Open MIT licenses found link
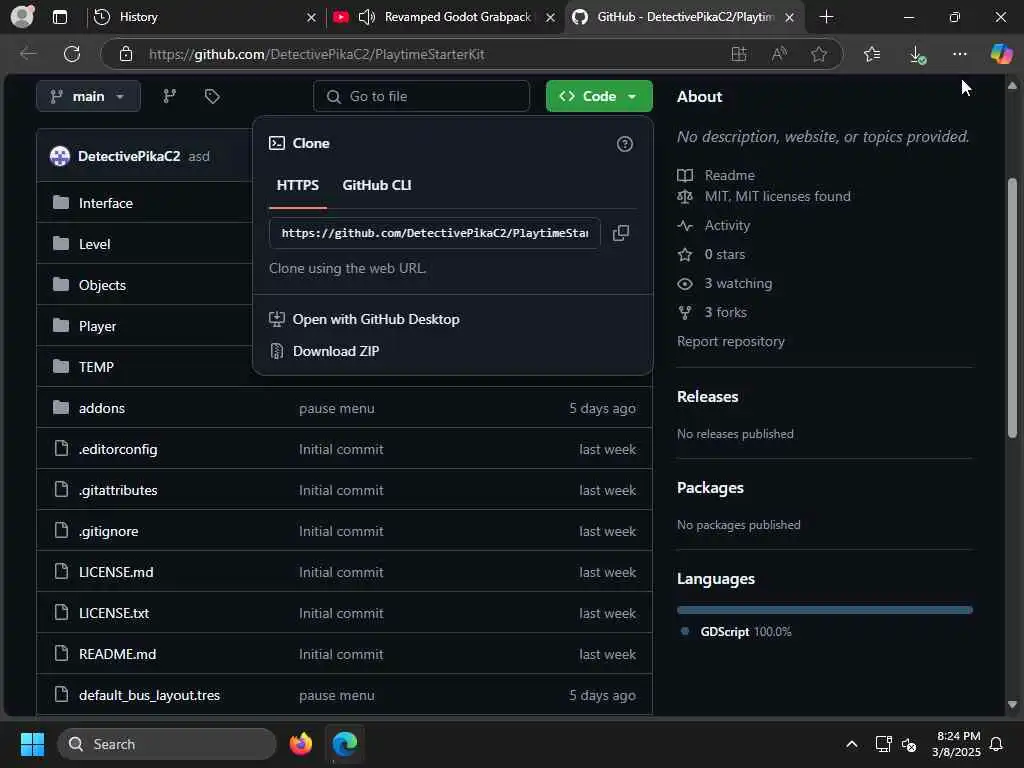Screen dimensions: 1024x768 (x=777, y=197)
